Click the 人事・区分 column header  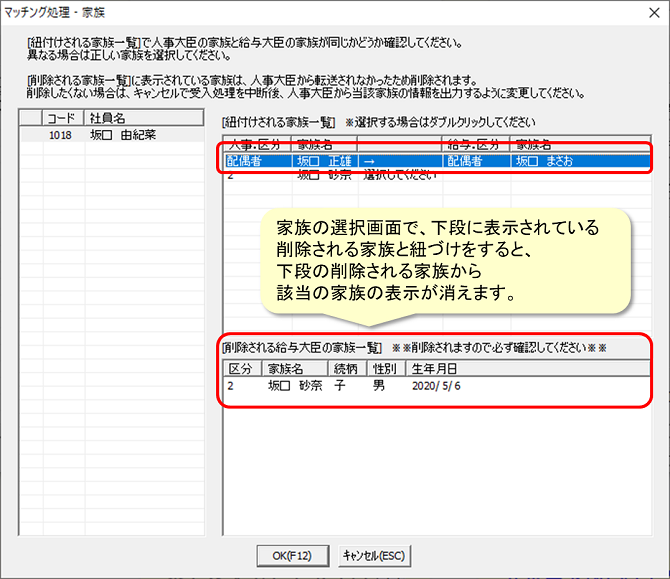coord(255,144)
